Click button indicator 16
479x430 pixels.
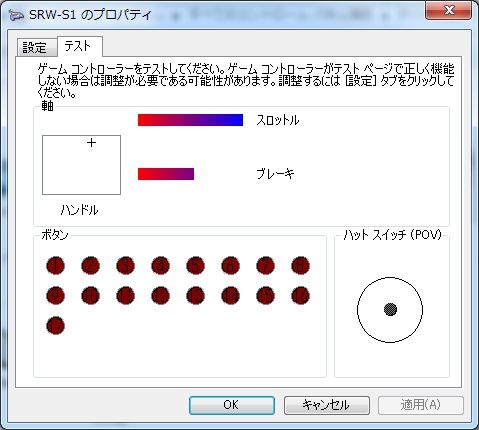click(x=300, y=296)
